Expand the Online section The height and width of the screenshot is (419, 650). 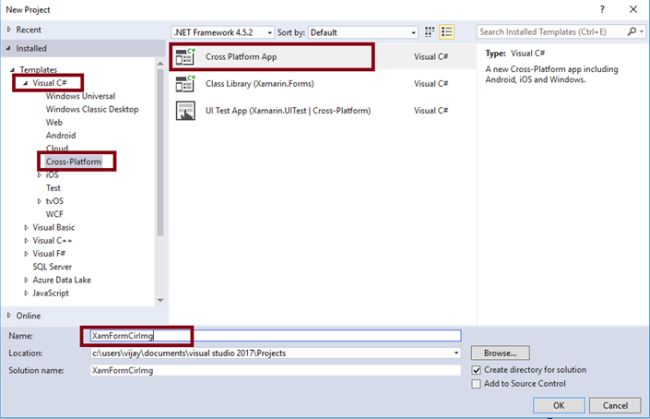coord(9,315)
